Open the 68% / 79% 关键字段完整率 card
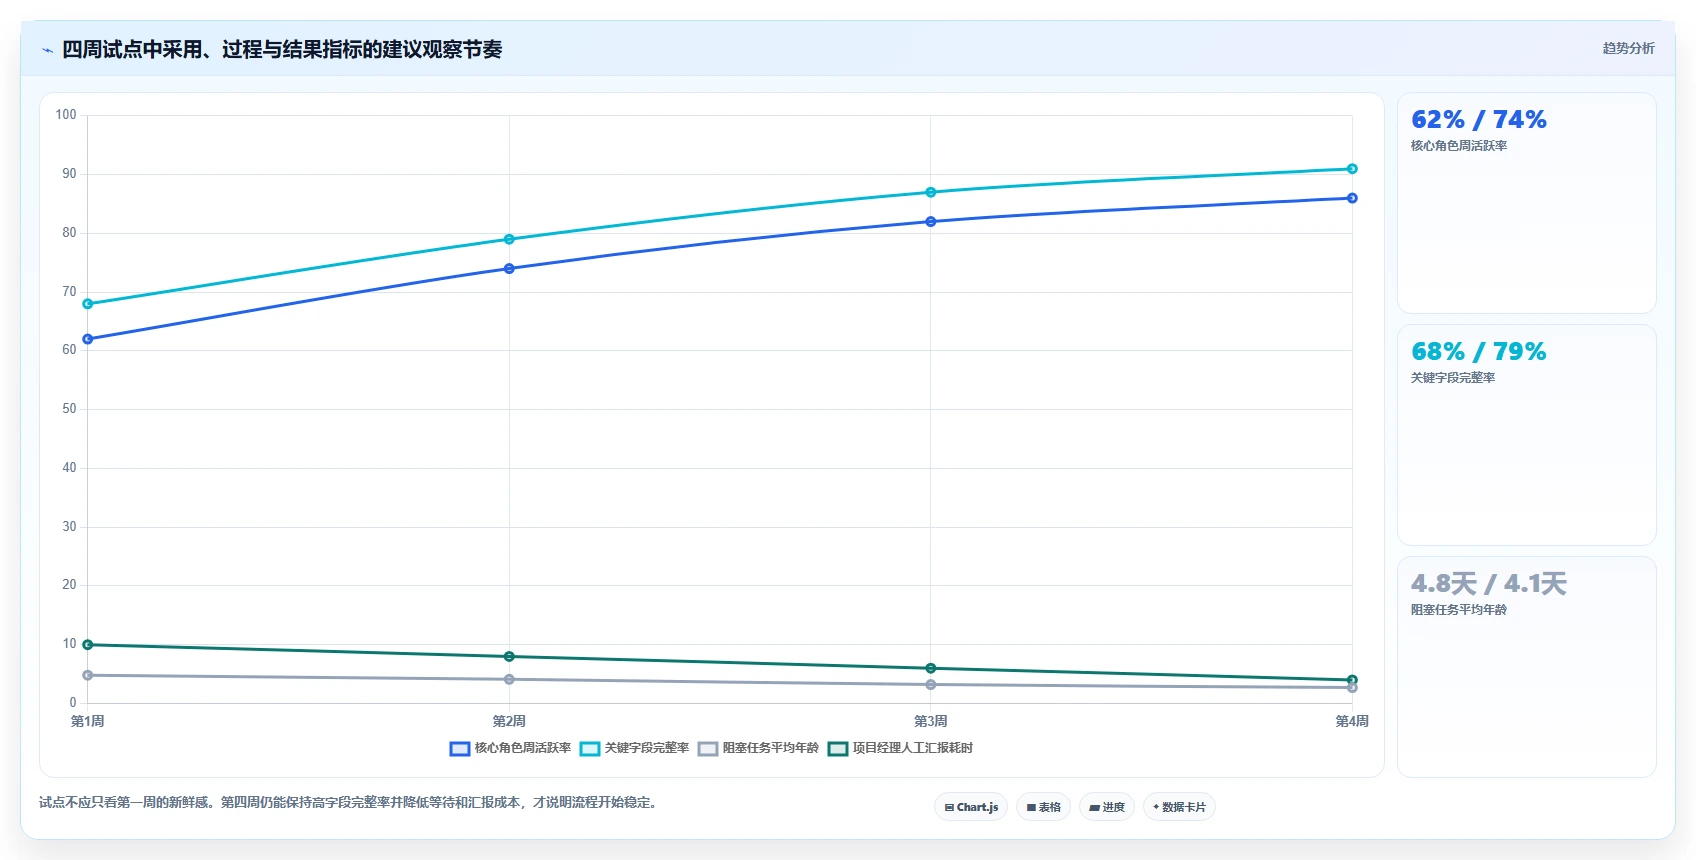The image size is (1696, 860). [1526, 435]
